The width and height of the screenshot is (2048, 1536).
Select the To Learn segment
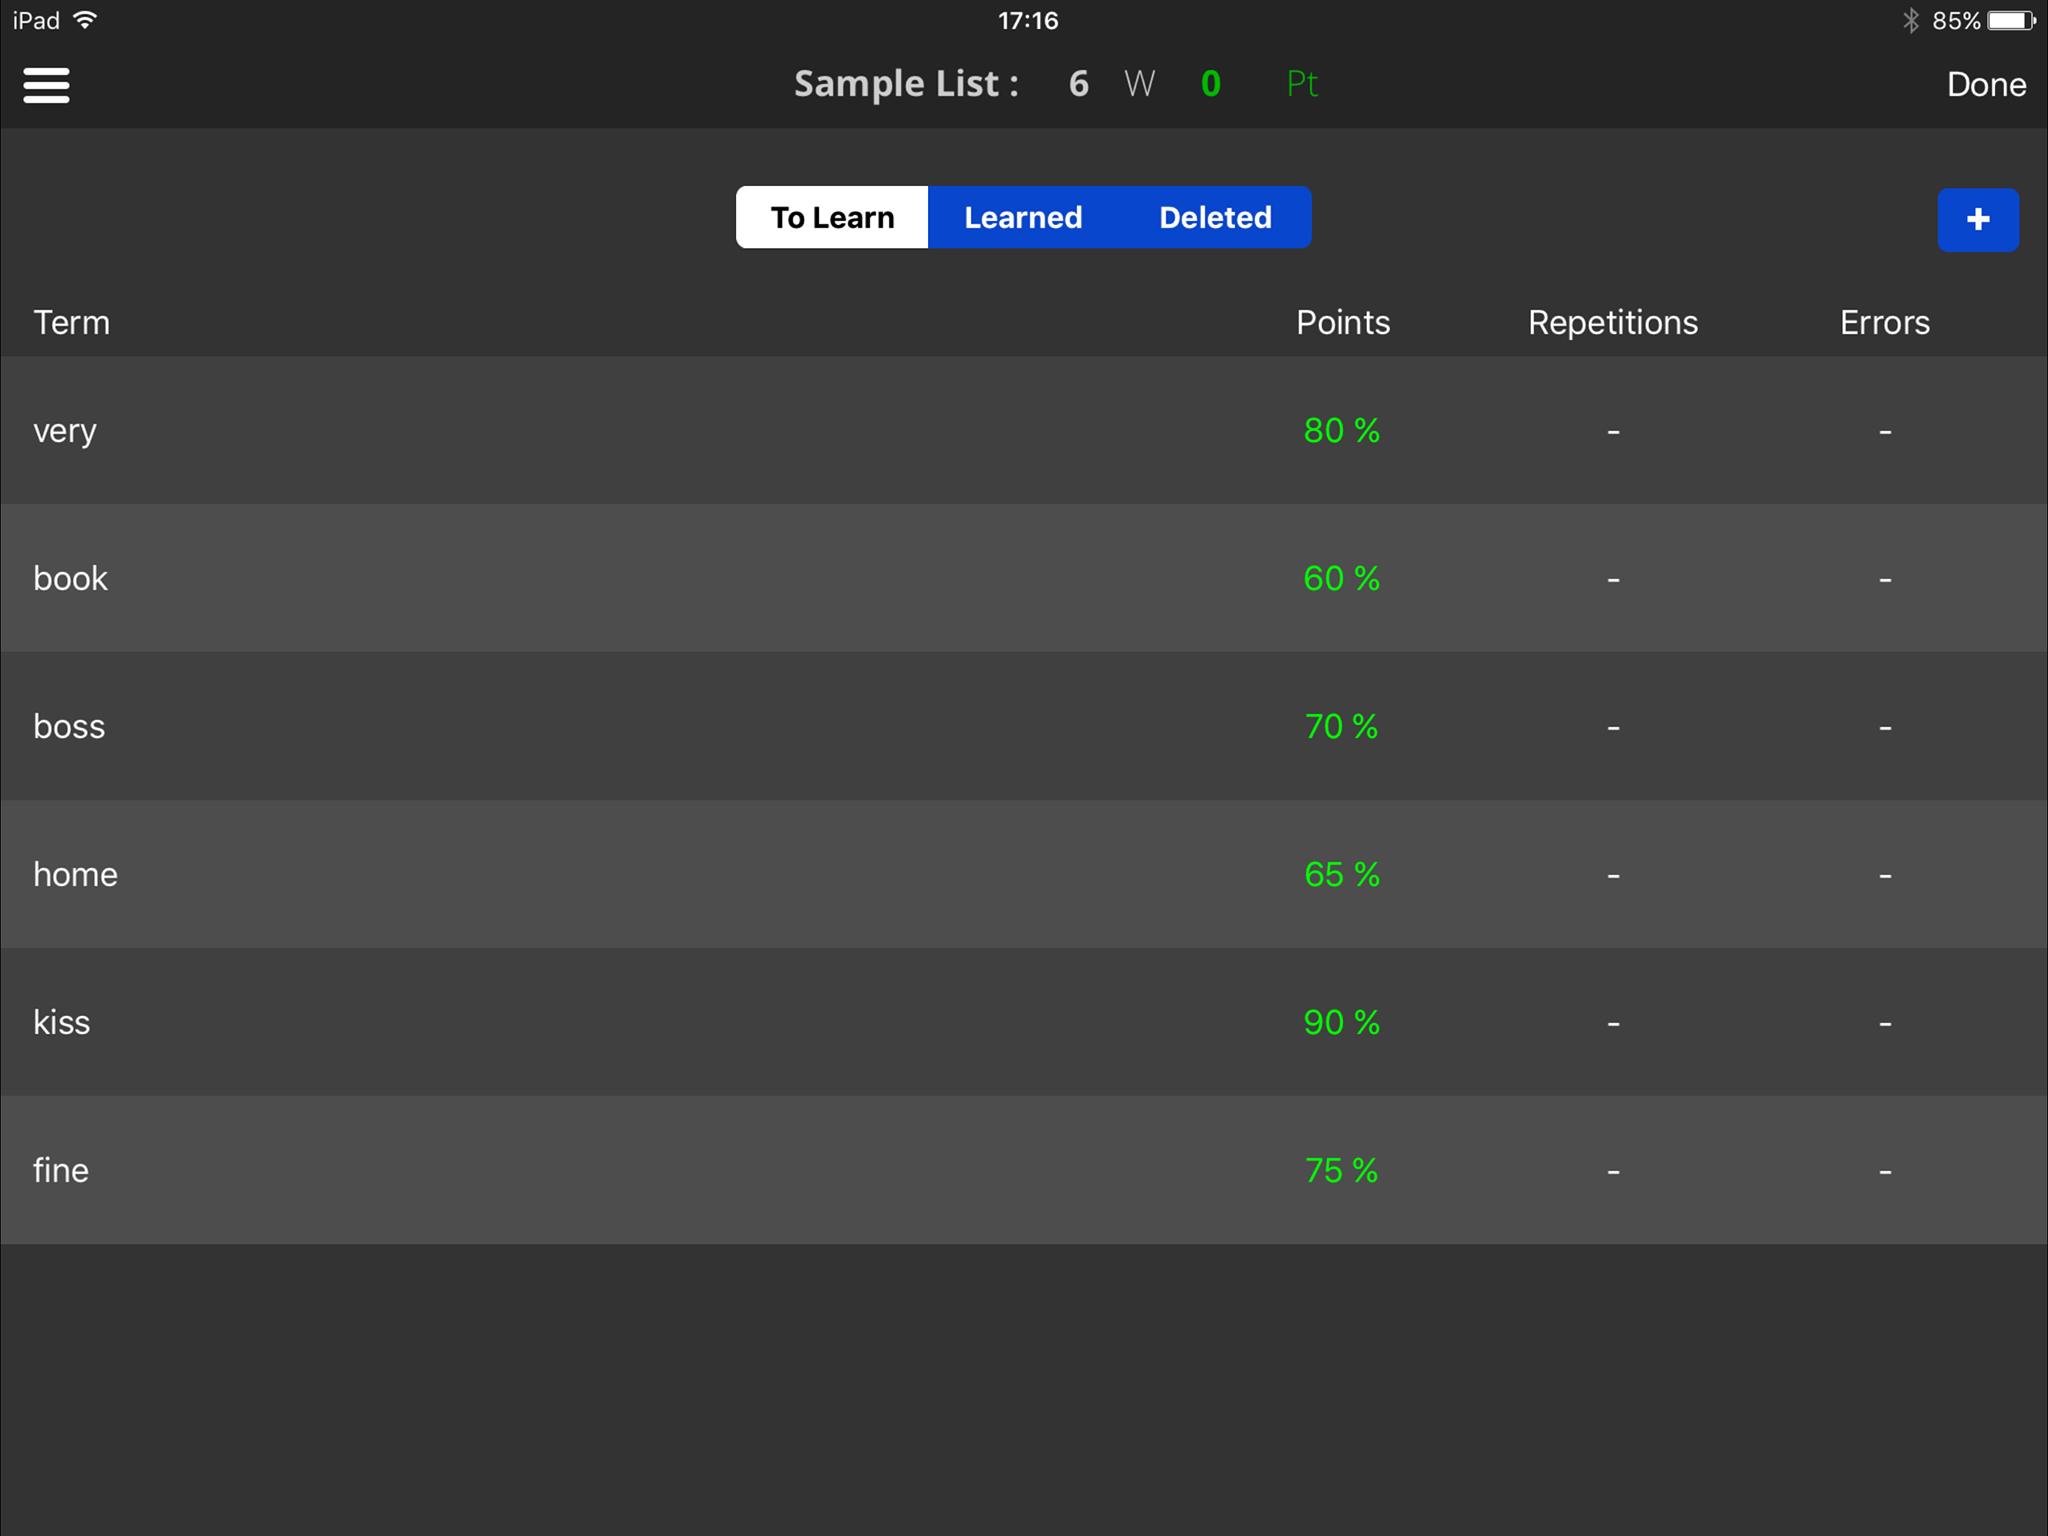coord(832,218)
